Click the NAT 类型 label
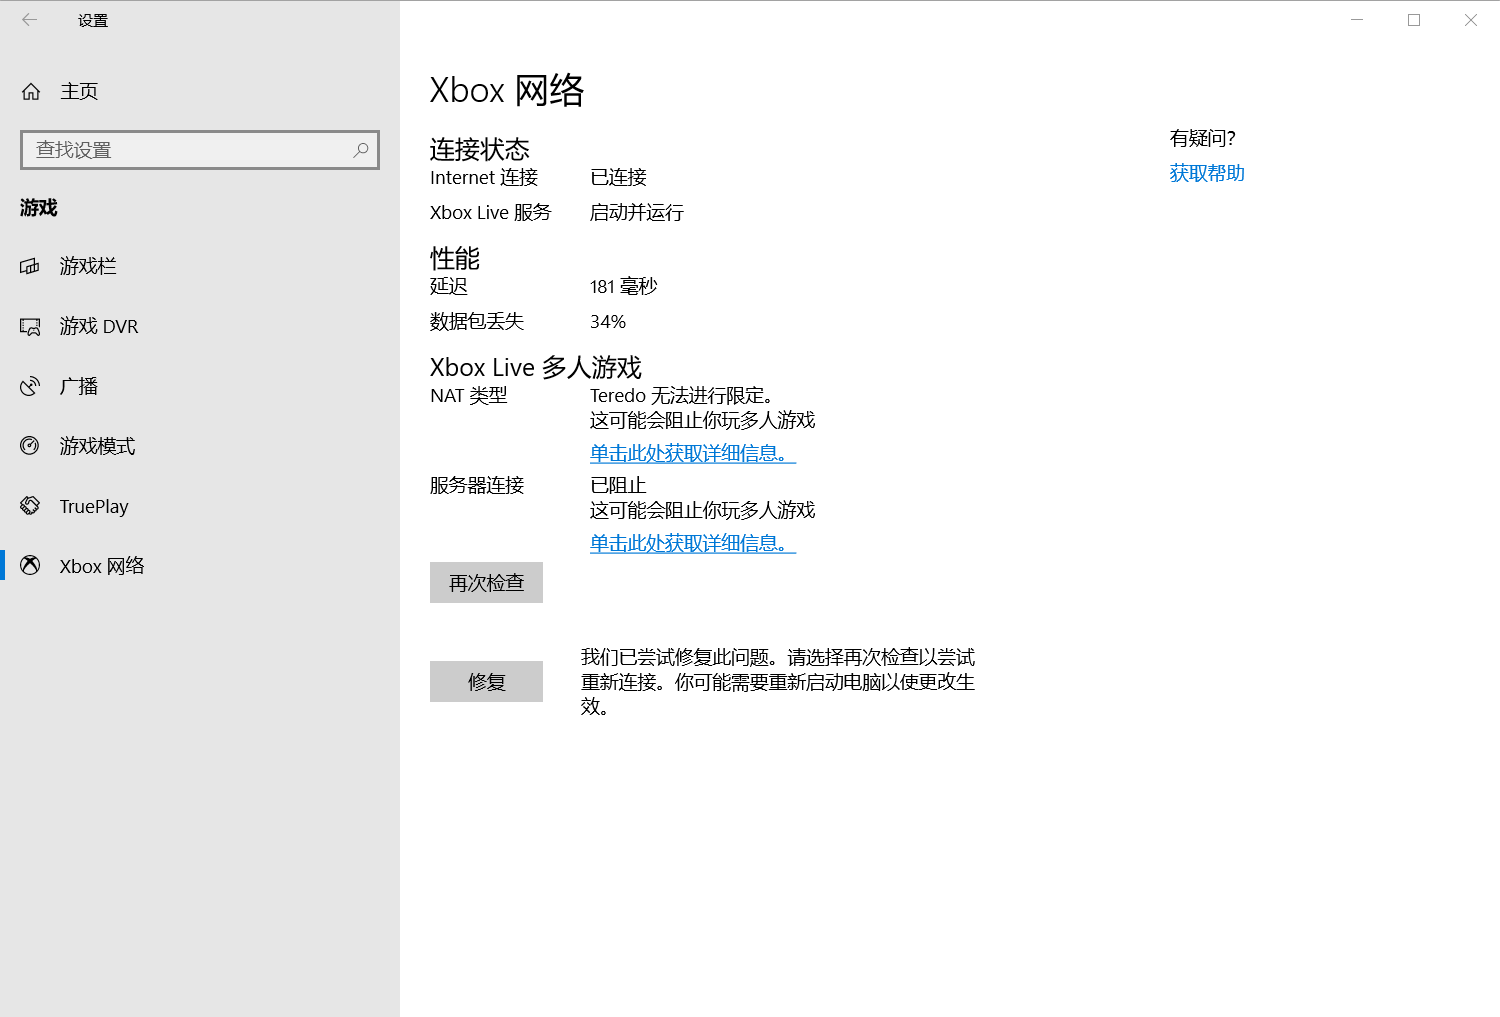 469,395
